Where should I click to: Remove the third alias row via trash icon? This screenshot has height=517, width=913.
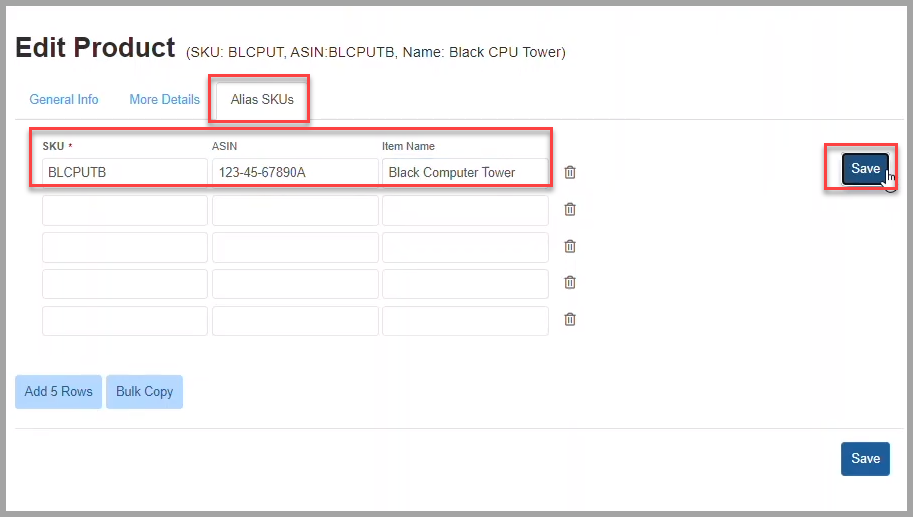coord(570,246)
